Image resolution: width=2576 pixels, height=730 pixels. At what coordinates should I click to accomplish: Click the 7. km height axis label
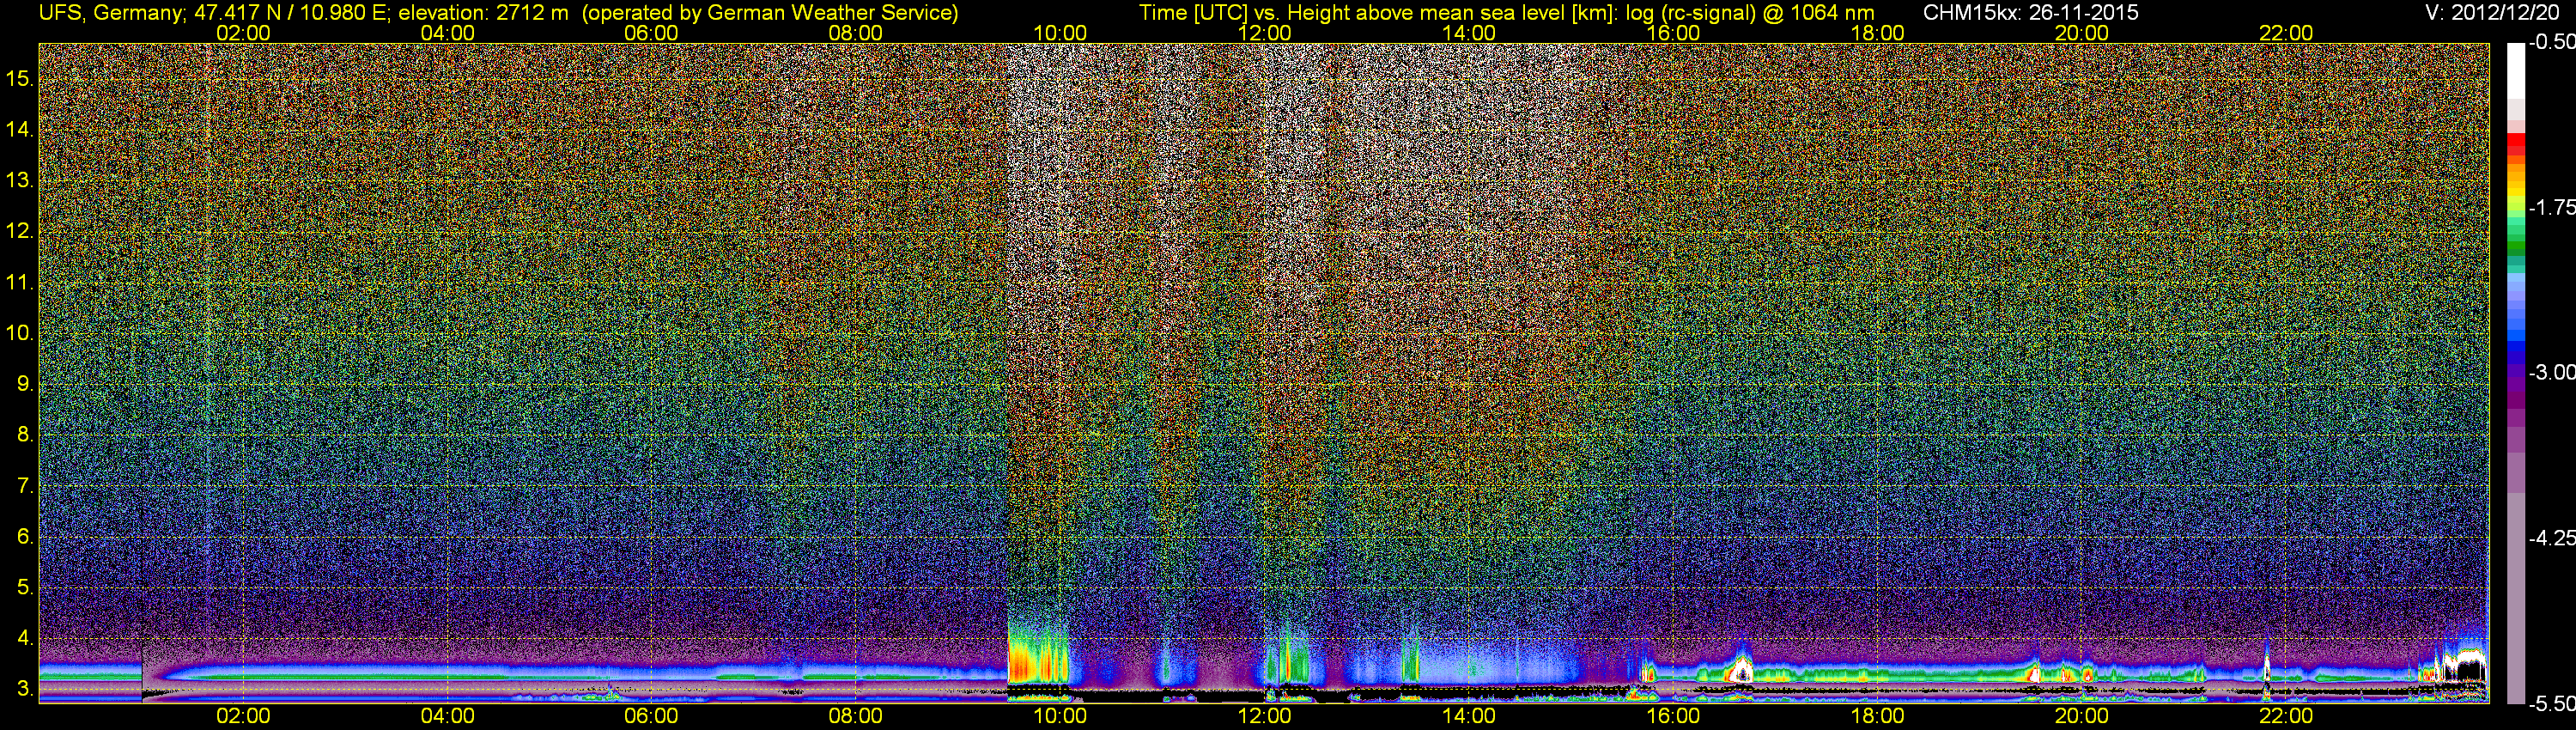pyautogui.click(x=25, y=485)
